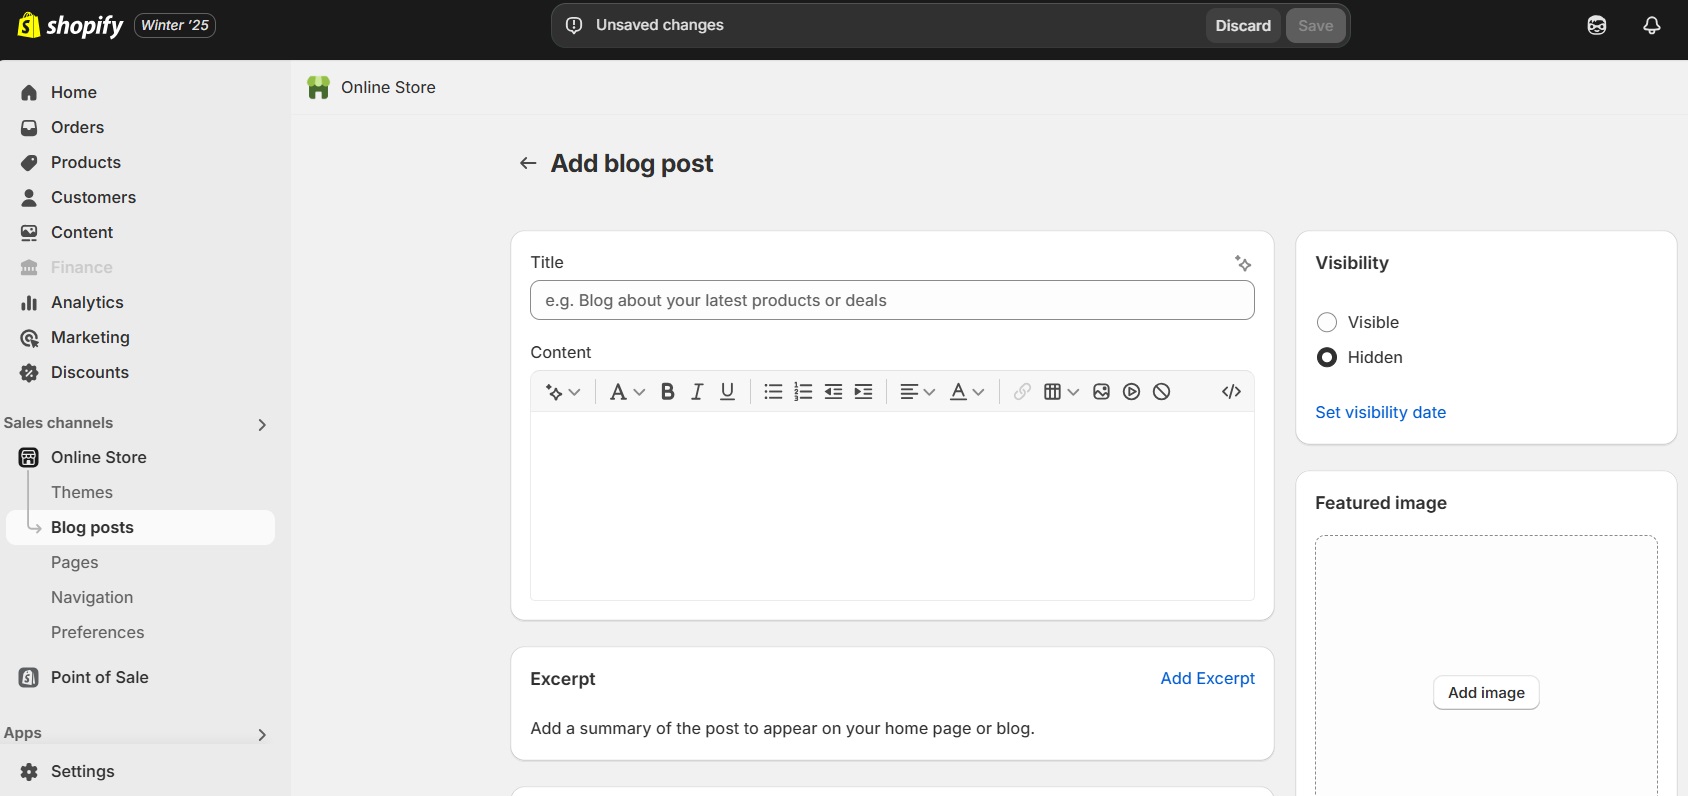Click the back arrow beside Add blog post
Viewport: 1688px width, 796px height.
click(528, 163)
